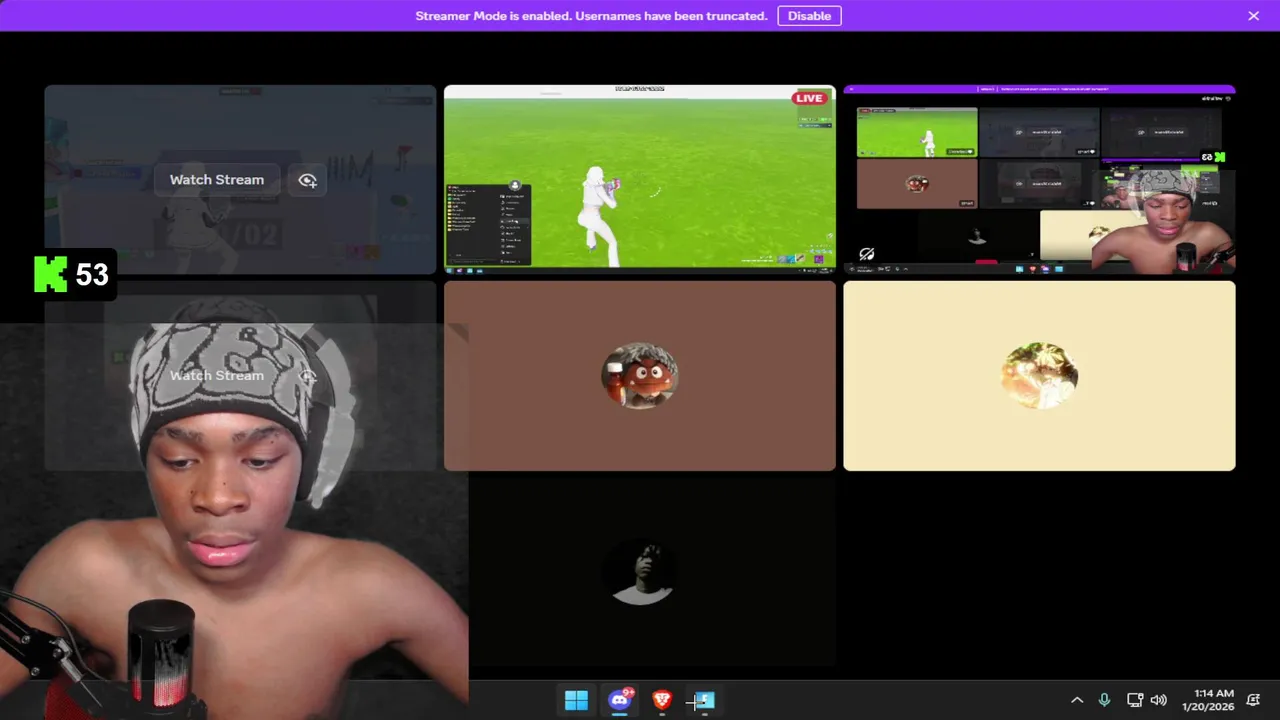
Task: Open the LIVE green-field game stream tile
Action: click(x=639, y=179)
